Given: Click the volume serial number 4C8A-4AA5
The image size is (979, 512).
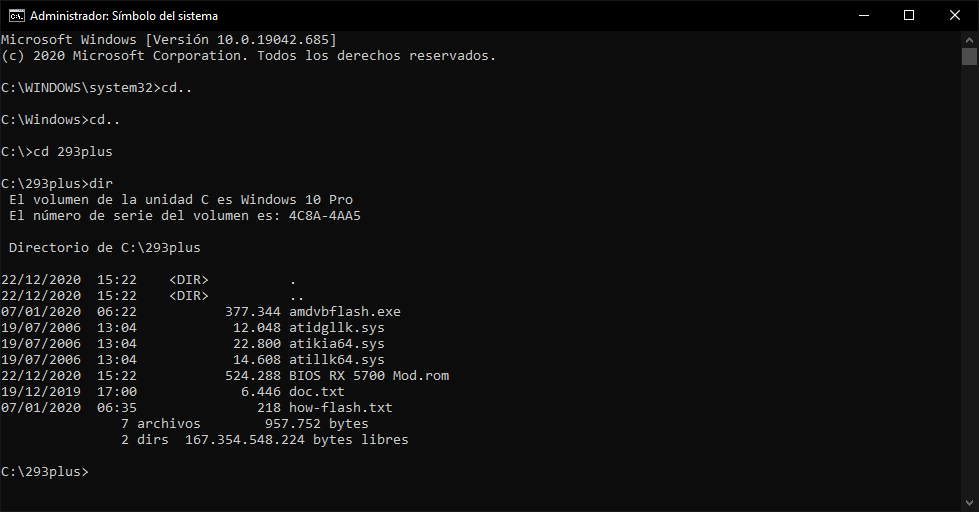Looking at the screenshot, I should 325,216.
